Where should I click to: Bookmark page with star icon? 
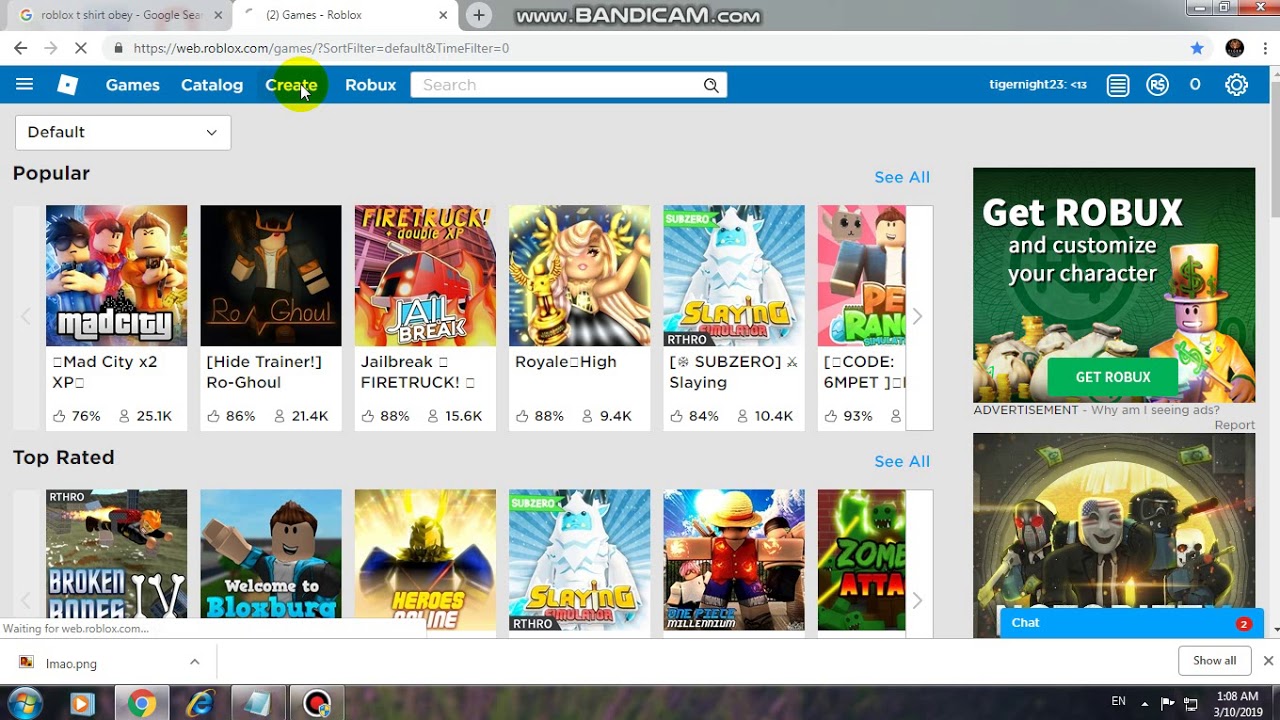pos(1197,48)
